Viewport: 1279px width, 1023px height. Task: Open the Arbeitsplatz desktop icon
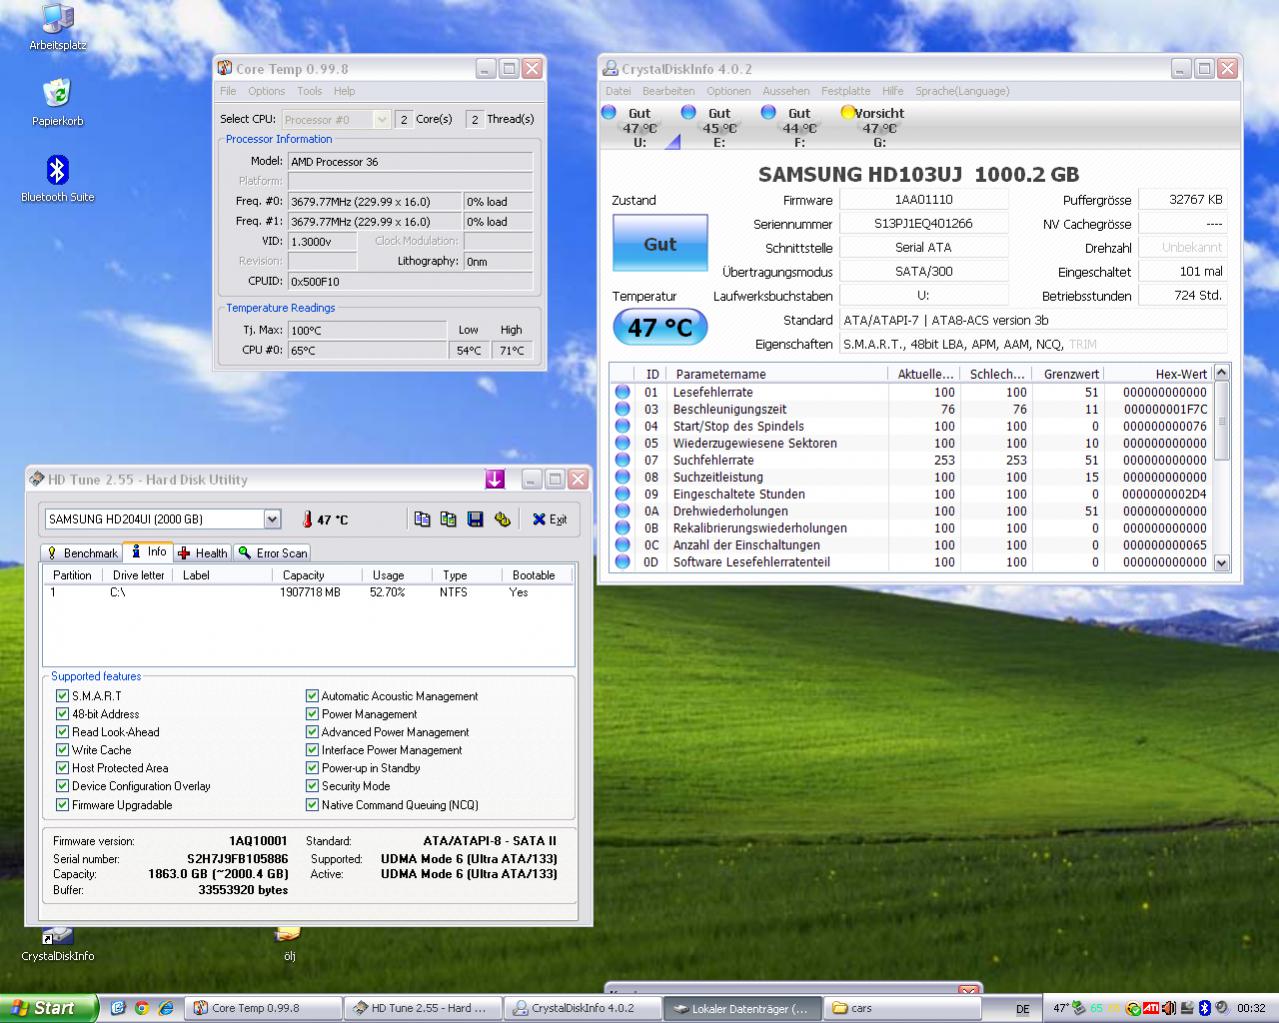click(58, 27)
